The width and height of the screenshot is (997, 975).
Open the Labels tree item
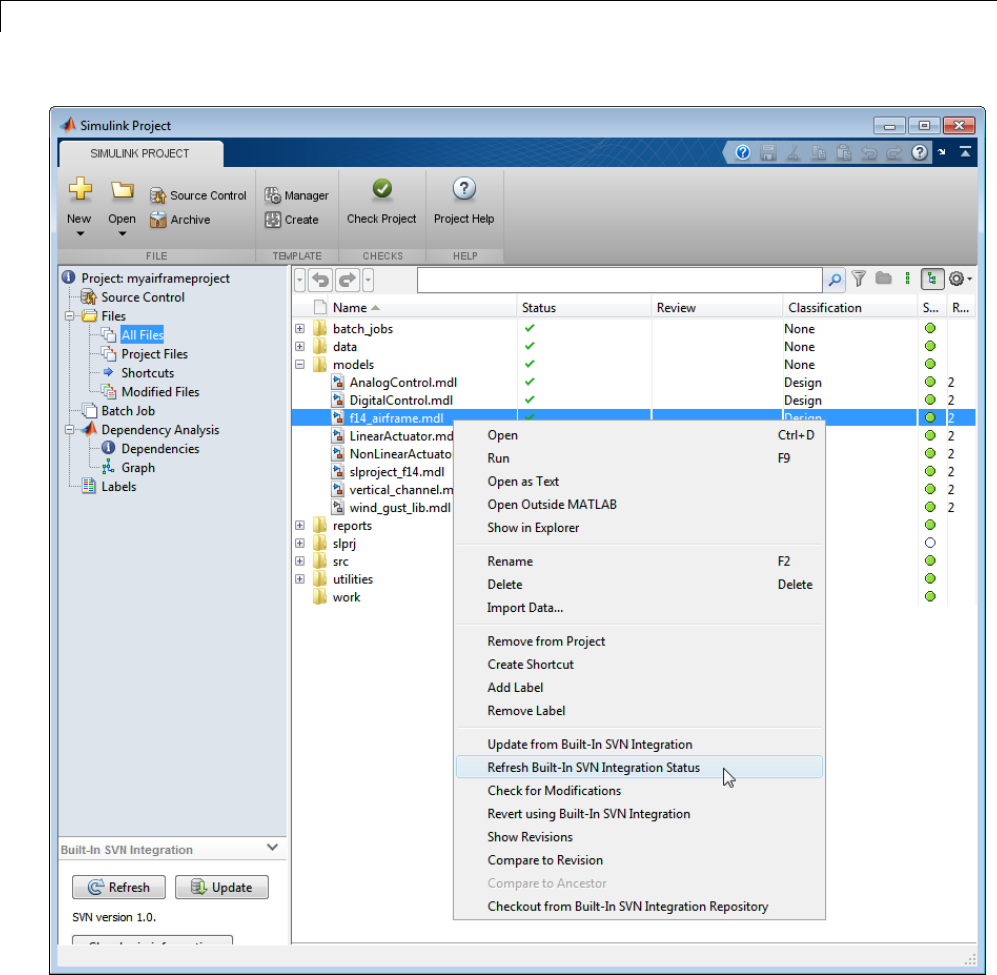click(x=118, y=487)
